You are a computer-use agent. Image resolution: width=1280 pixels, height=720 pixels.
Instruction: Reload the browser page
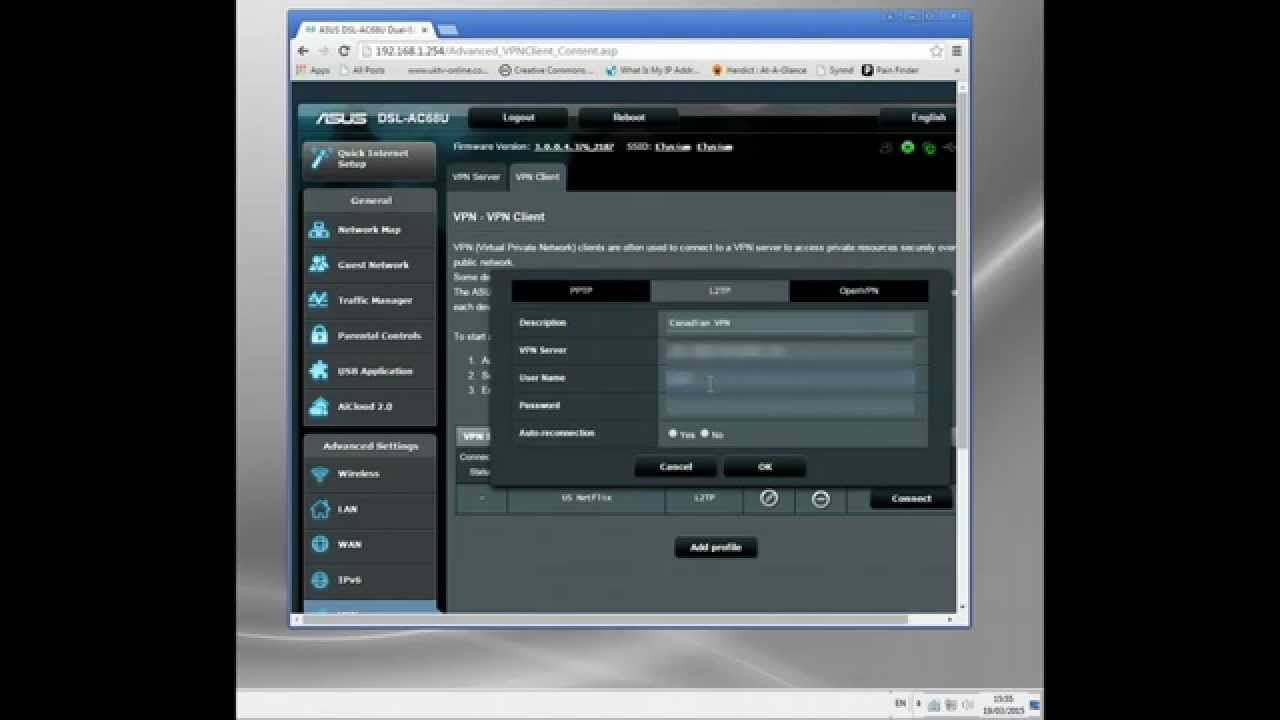[x=344, y=51]
